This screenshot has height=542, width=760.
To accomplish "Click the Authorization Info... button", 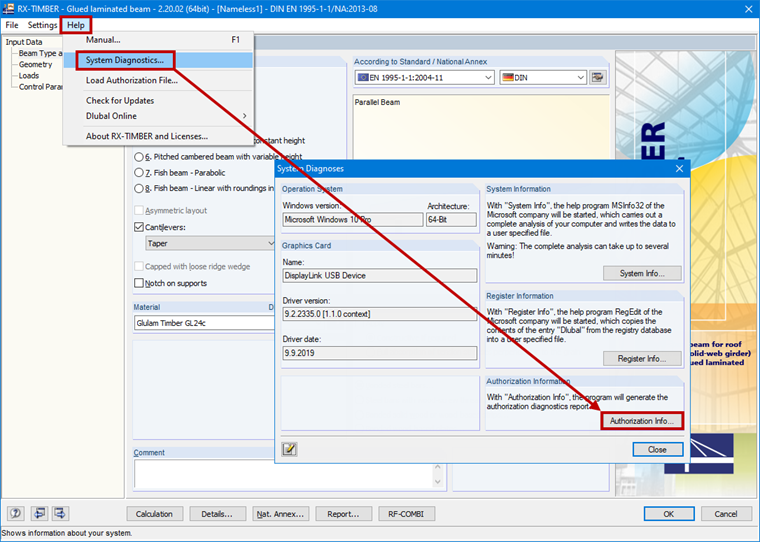I will [x=642, y=421].
